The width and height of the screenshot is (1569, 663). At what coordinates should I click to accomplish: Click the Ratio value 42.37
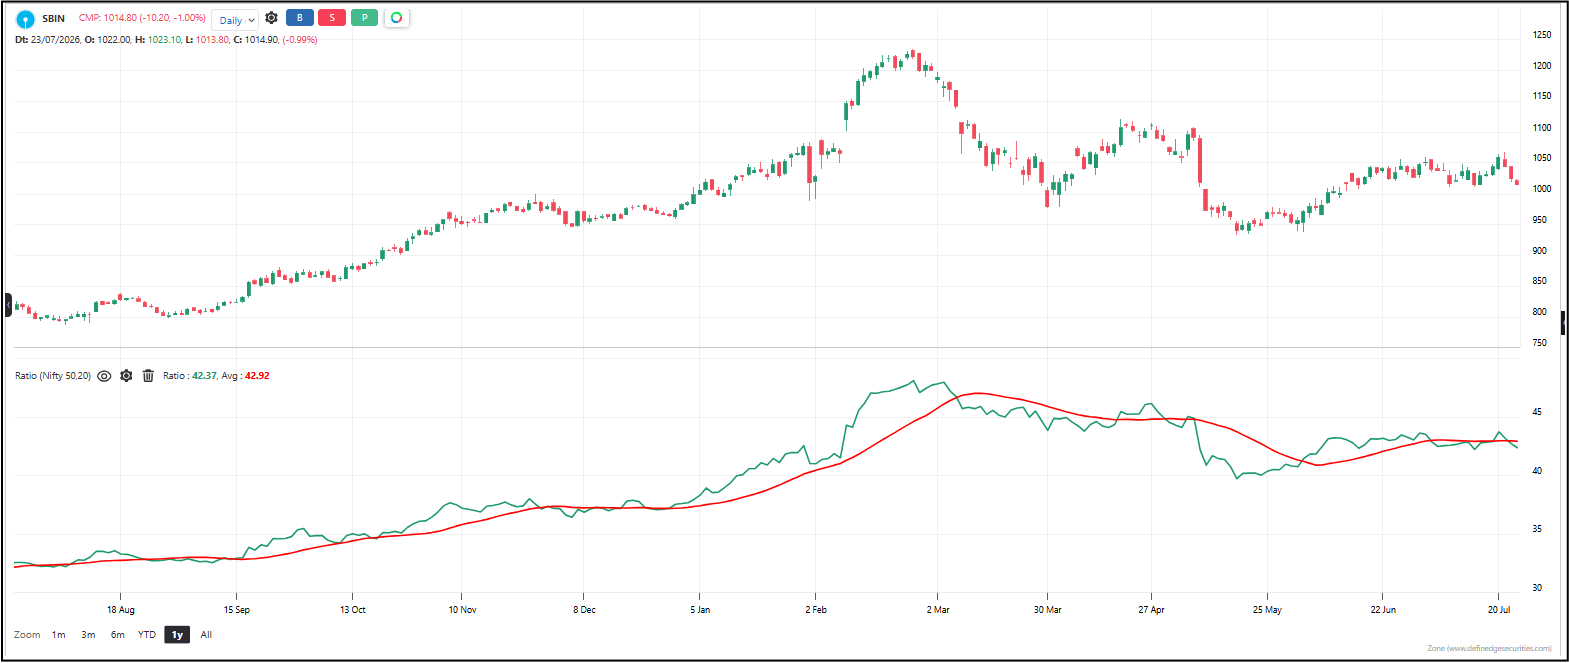point(204,376)
